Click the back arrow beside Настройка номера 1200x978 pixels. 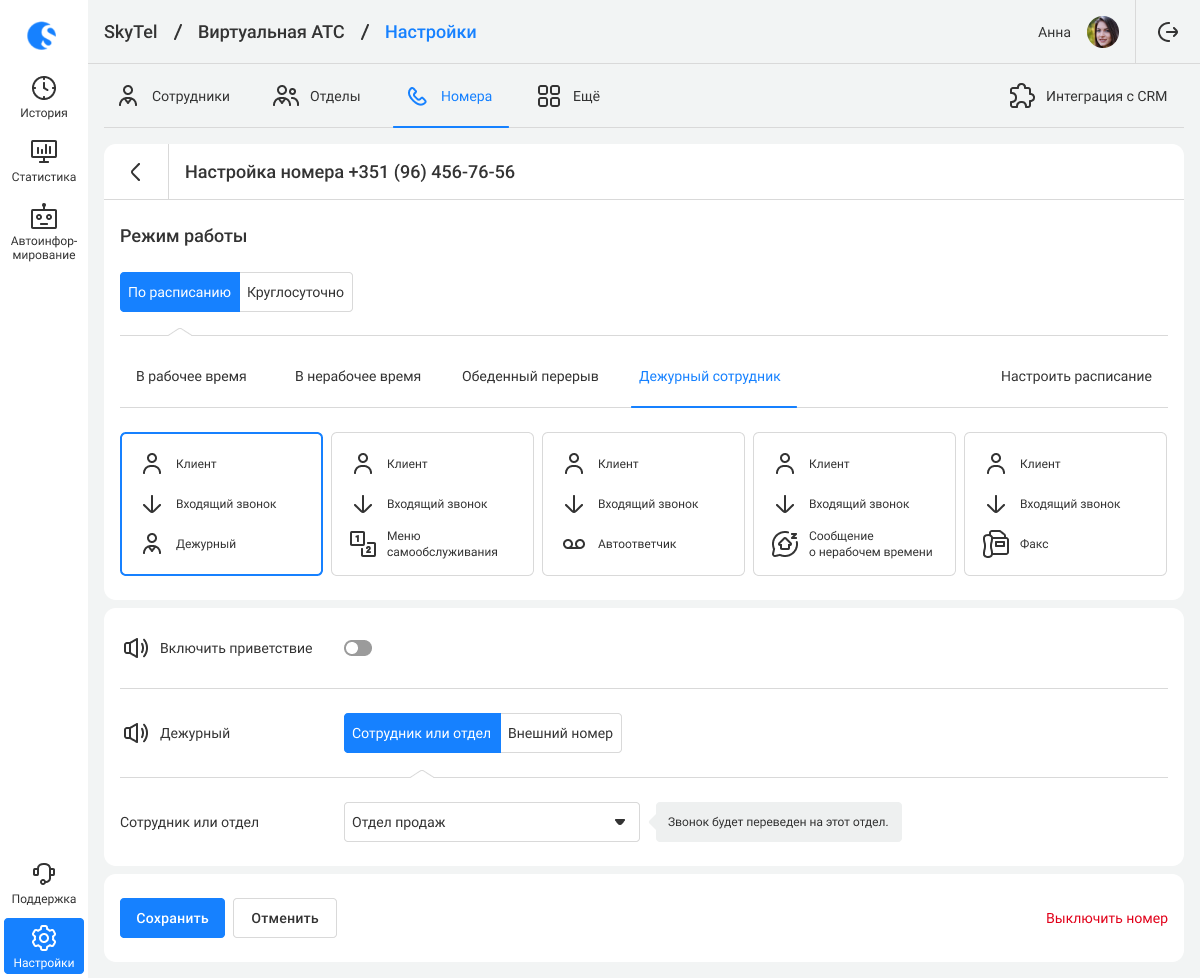pyautogui.click(x=136, y=172)
